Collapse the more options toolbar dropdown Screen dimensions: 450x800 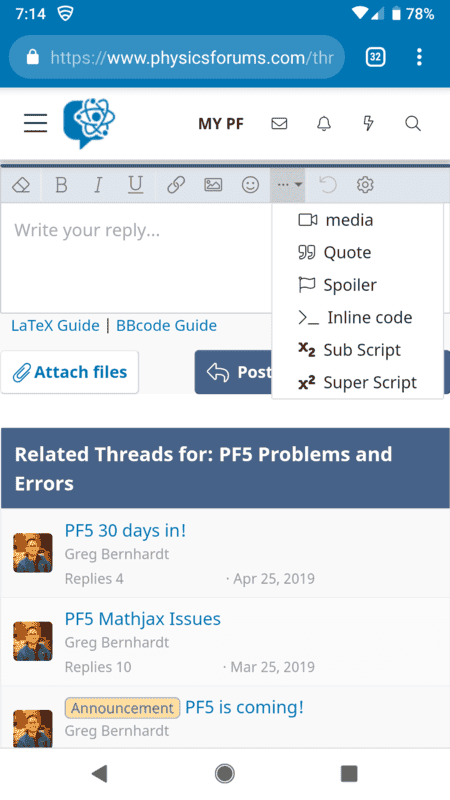pos(288,185)
